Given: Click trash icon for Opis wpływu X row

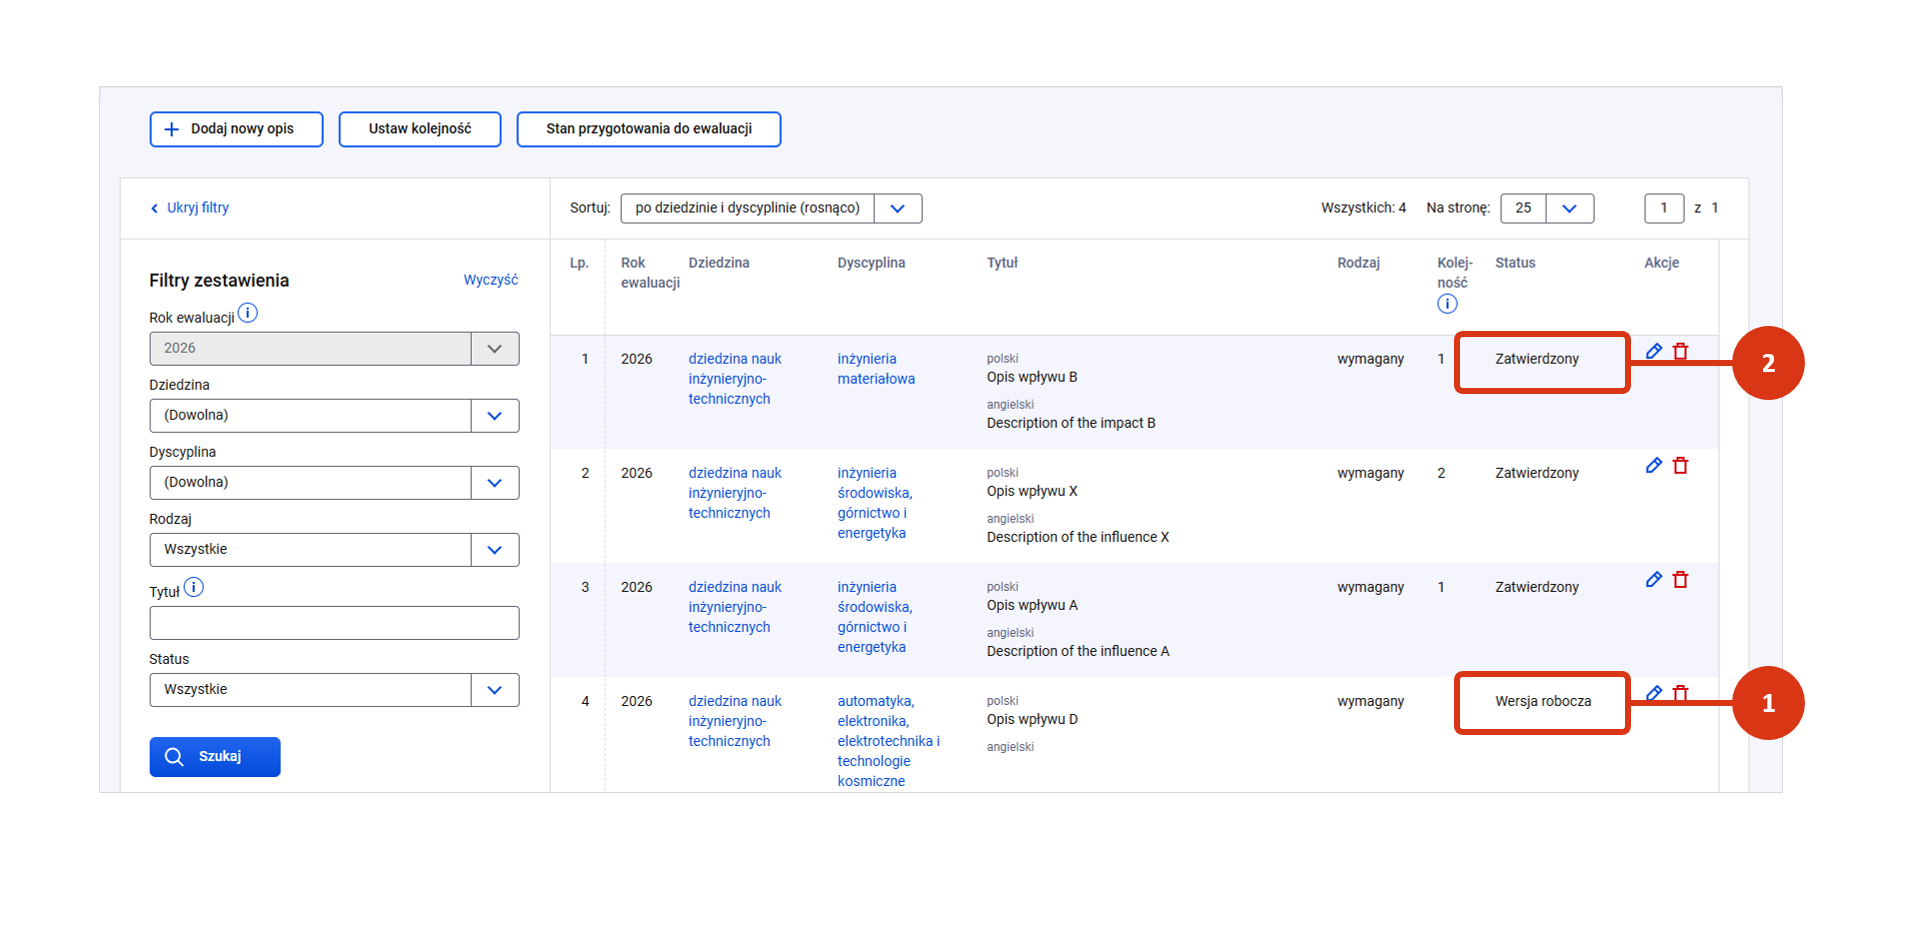Looking at the screenshot, I should pos(1680,465).
